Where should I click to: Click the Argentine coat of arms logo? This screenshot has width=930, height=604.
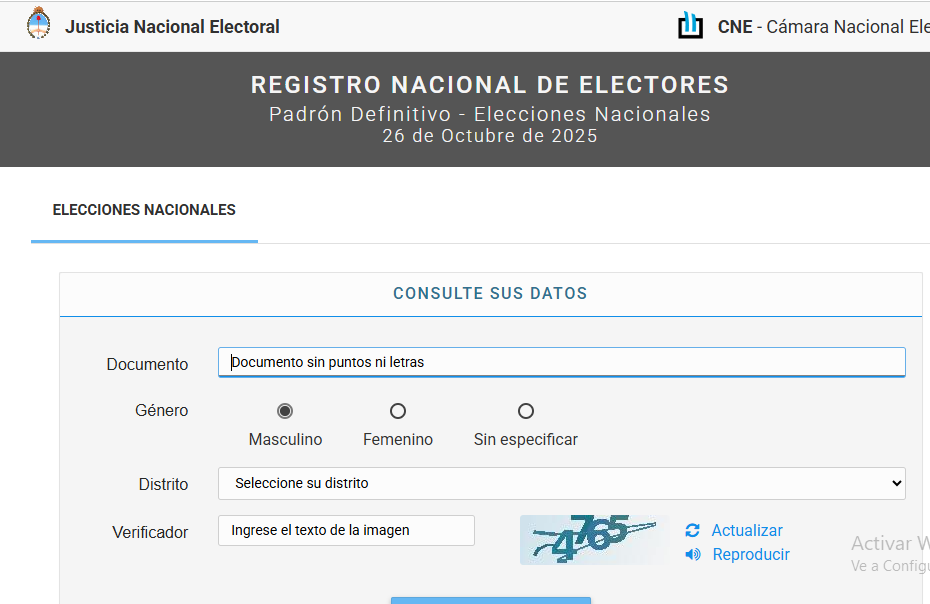tap(38, 25)
